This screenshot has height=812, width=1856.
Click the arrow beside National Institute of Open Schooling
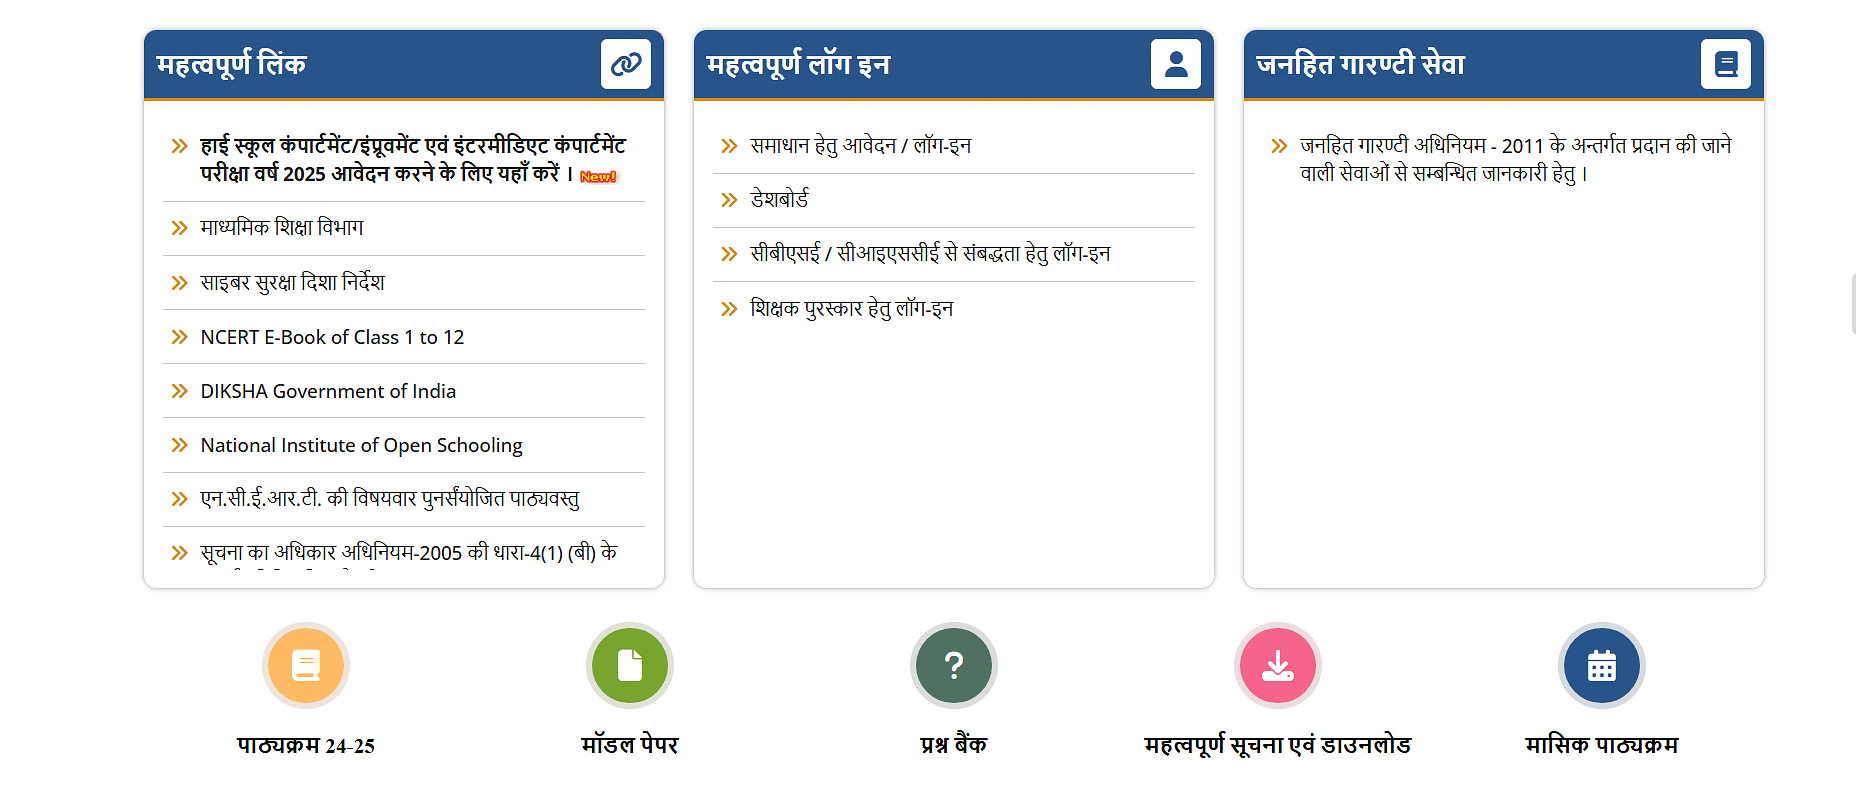(x=180, y=445)
